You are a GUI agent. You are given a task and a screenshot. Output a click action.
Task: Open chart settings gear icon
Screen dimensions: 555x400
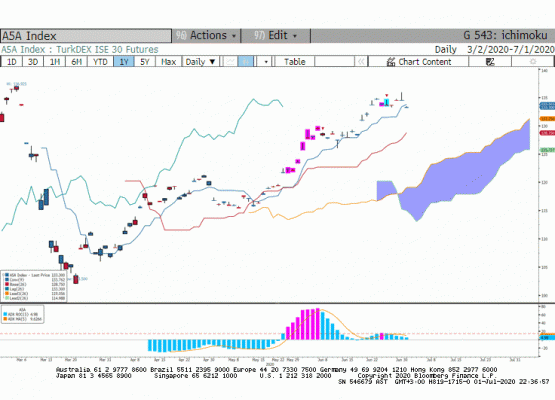coord(532,62)
